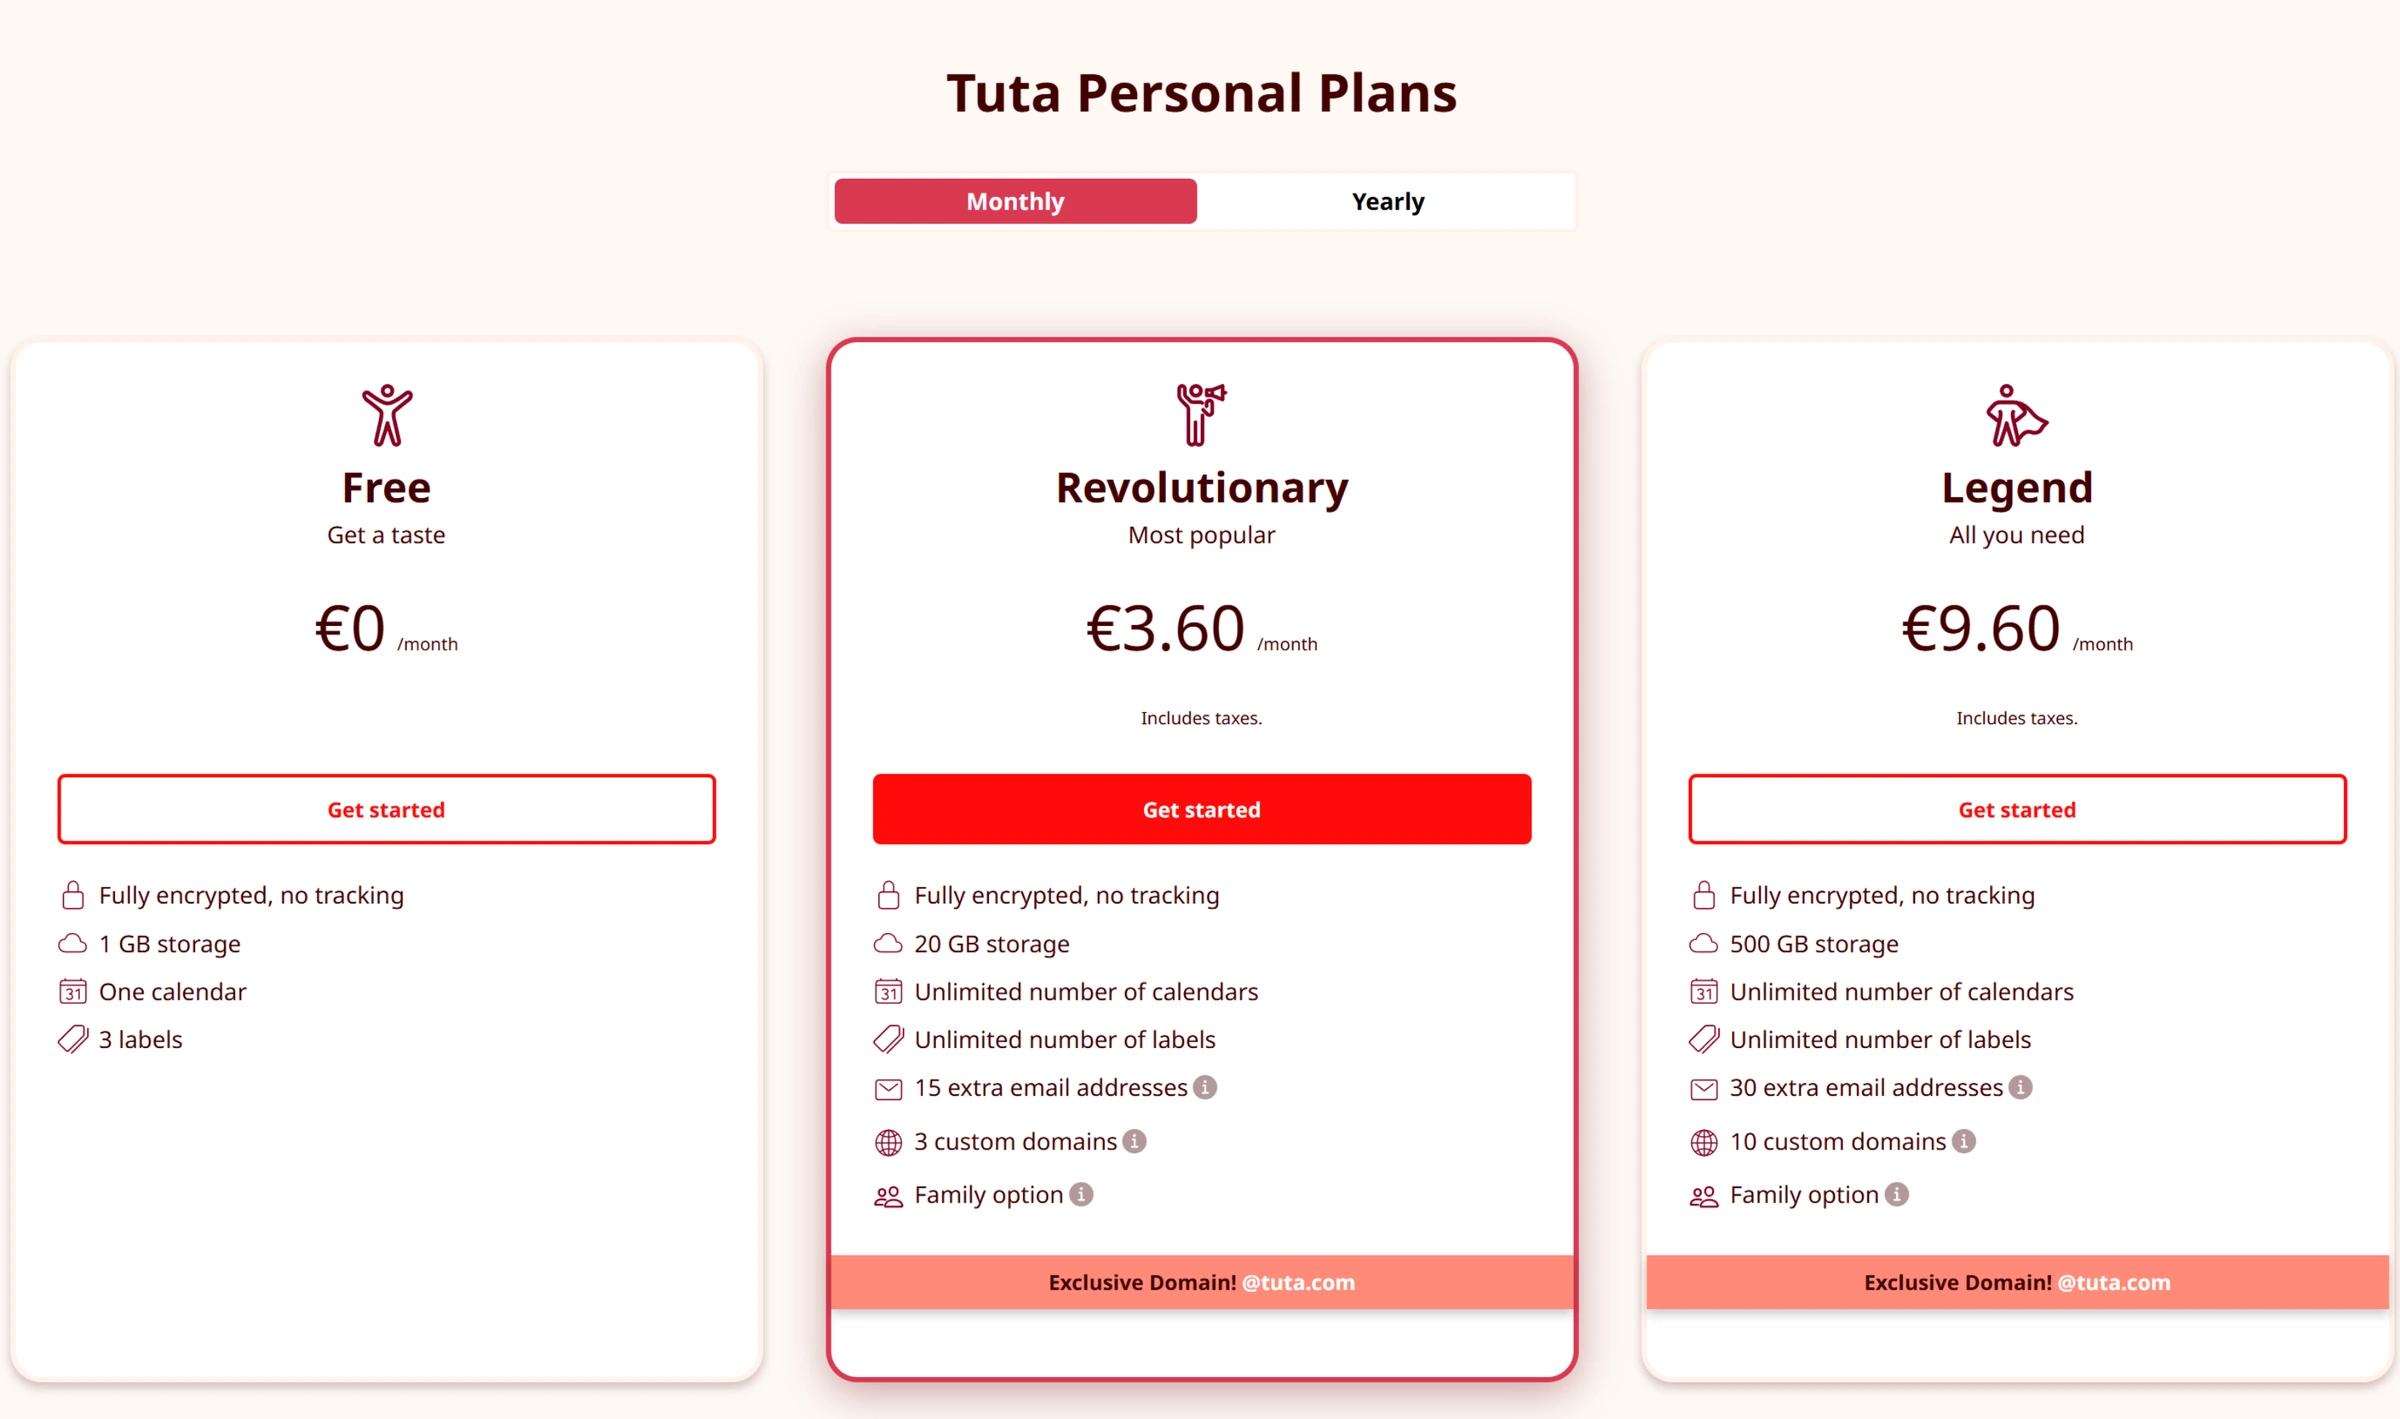Click the calendar icon beside 'One calendar'
This screenshot has height=1419, width=2400.
coord(73,991)
